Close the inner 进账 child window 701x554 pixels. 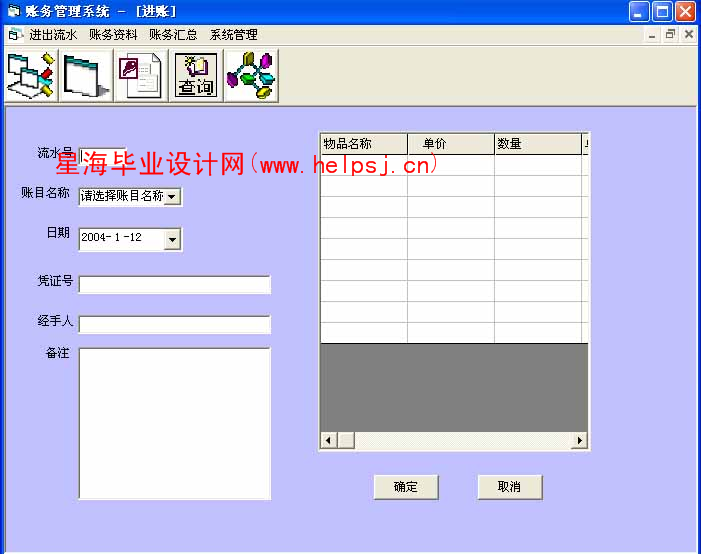coord(688,34)
